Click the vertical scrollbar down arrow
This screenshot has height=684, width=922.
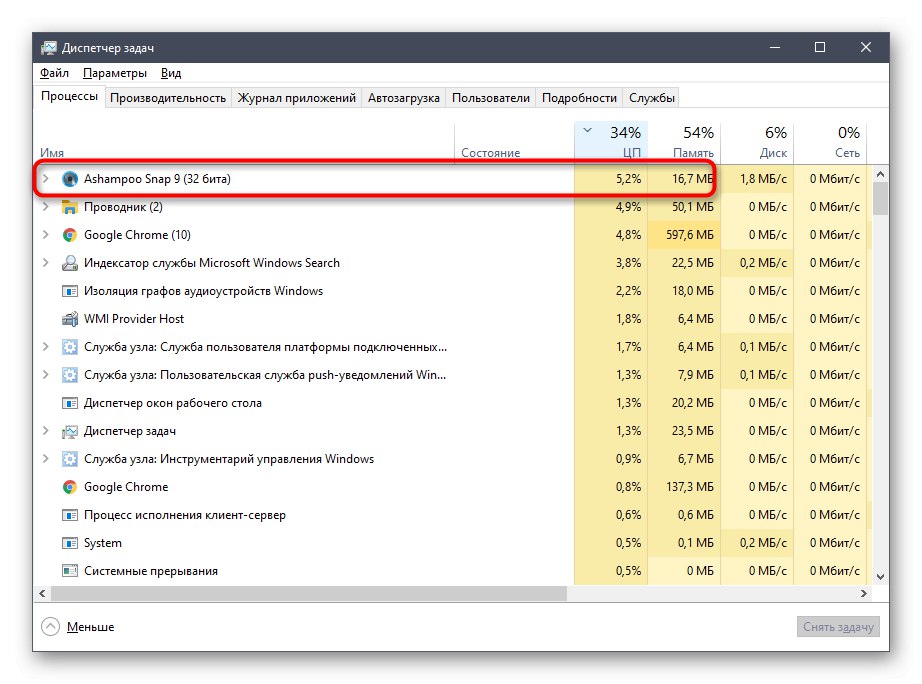pos(880,576)
